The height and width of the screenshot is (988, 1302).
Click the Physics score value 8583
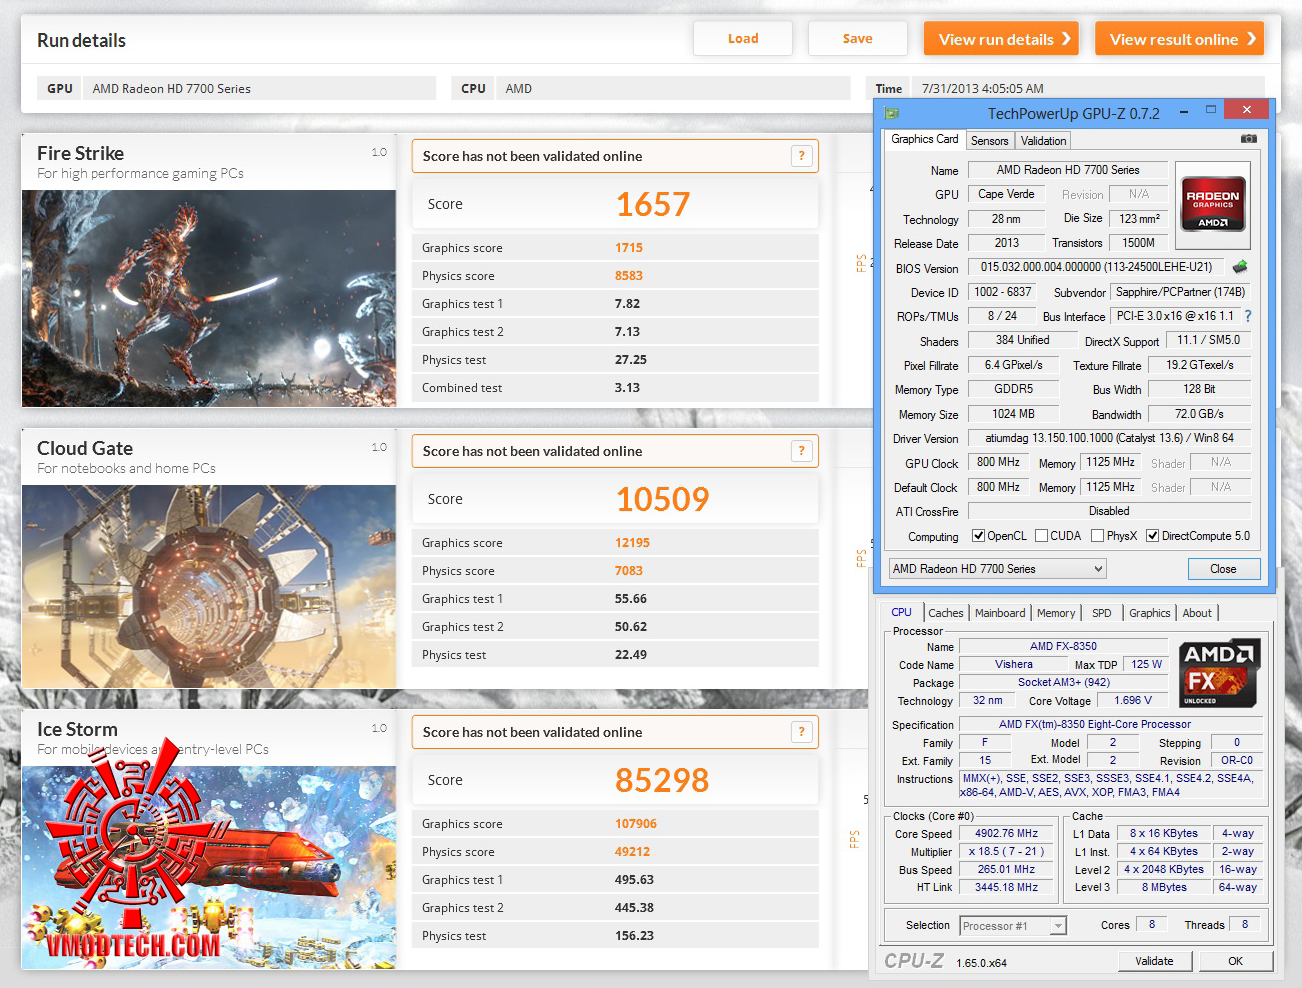(x=629, y=276)
